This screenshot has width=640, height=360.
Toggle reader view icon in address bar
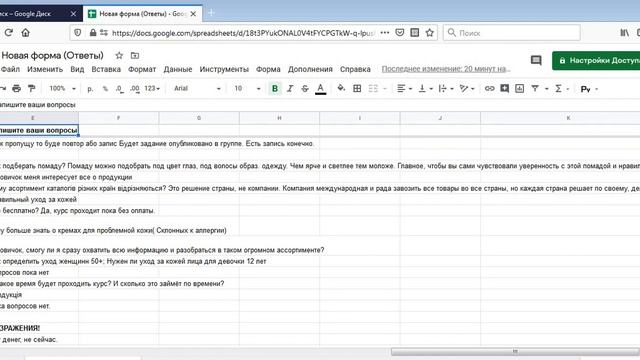coord(414,33)
